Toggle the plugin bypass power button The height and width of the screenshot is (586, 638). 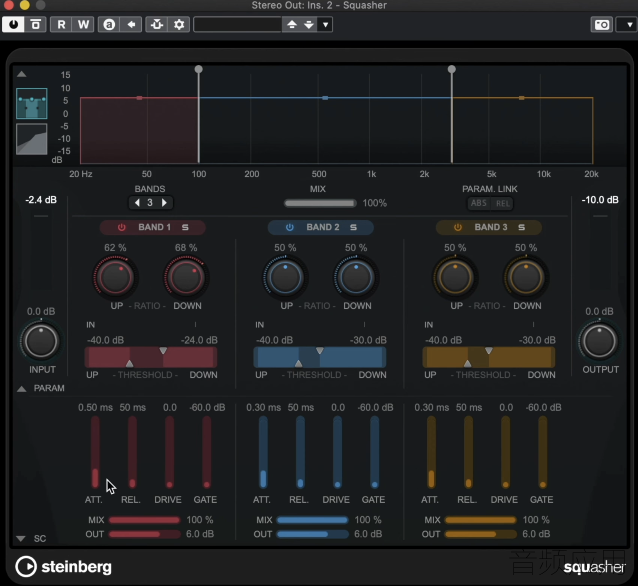[13, 25]
